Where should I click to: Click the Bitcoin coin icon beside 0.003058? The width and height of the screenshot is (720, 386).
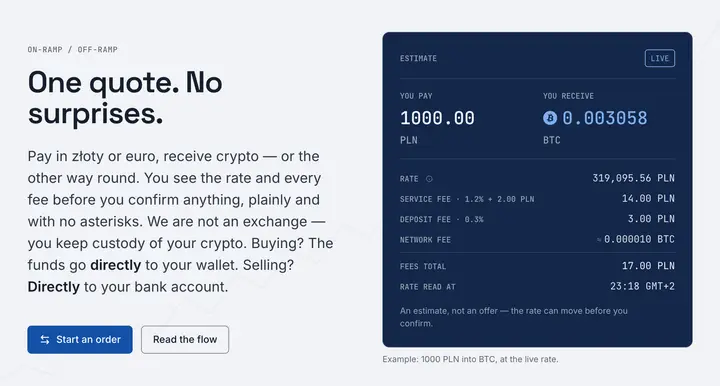[550, 118]
